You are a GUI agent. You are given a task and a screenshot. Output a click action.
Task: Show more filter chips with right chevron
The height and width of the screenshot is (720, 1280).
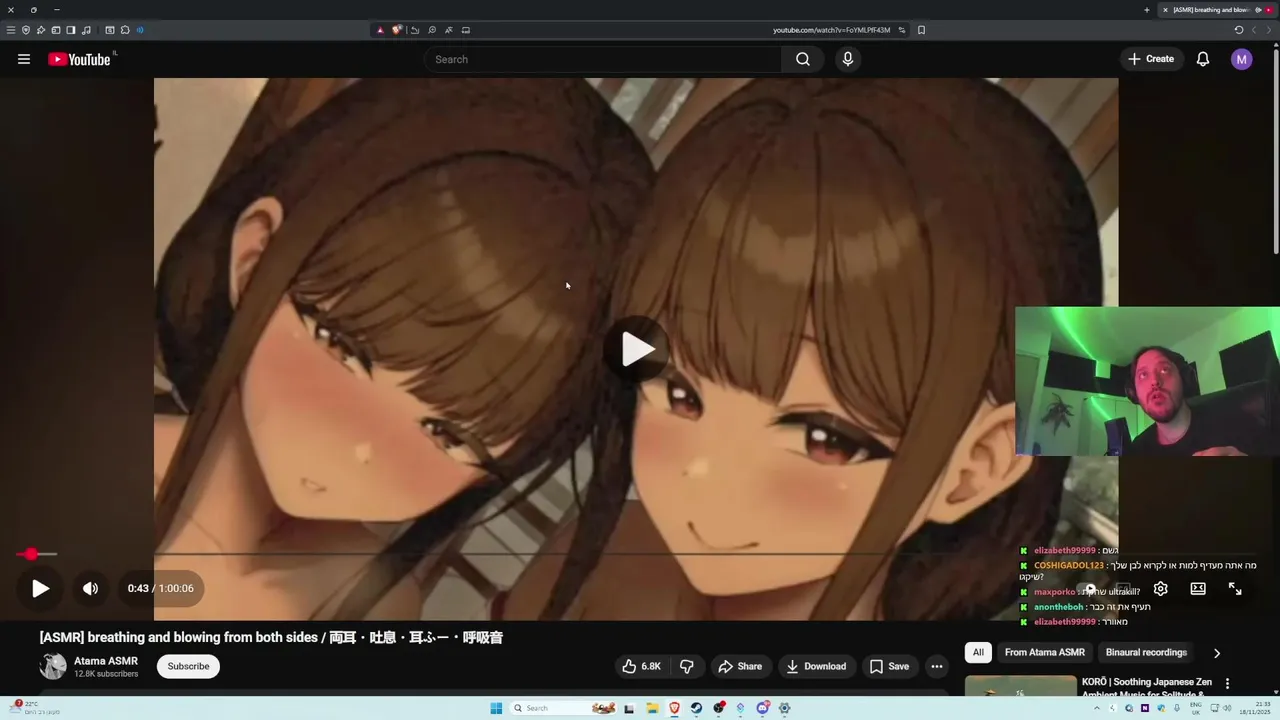tap(1216, 653)
